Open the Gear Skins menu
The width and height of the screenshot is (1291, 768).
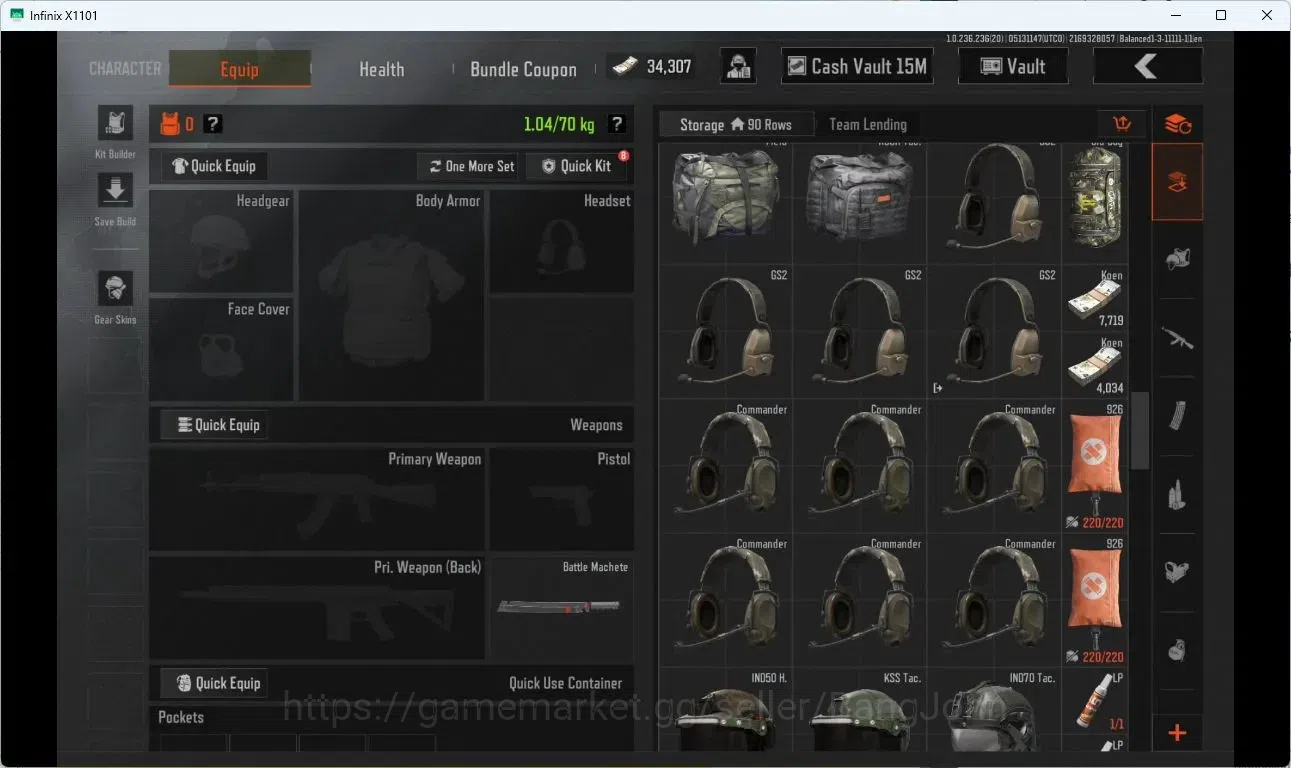(x=115, y=289)
